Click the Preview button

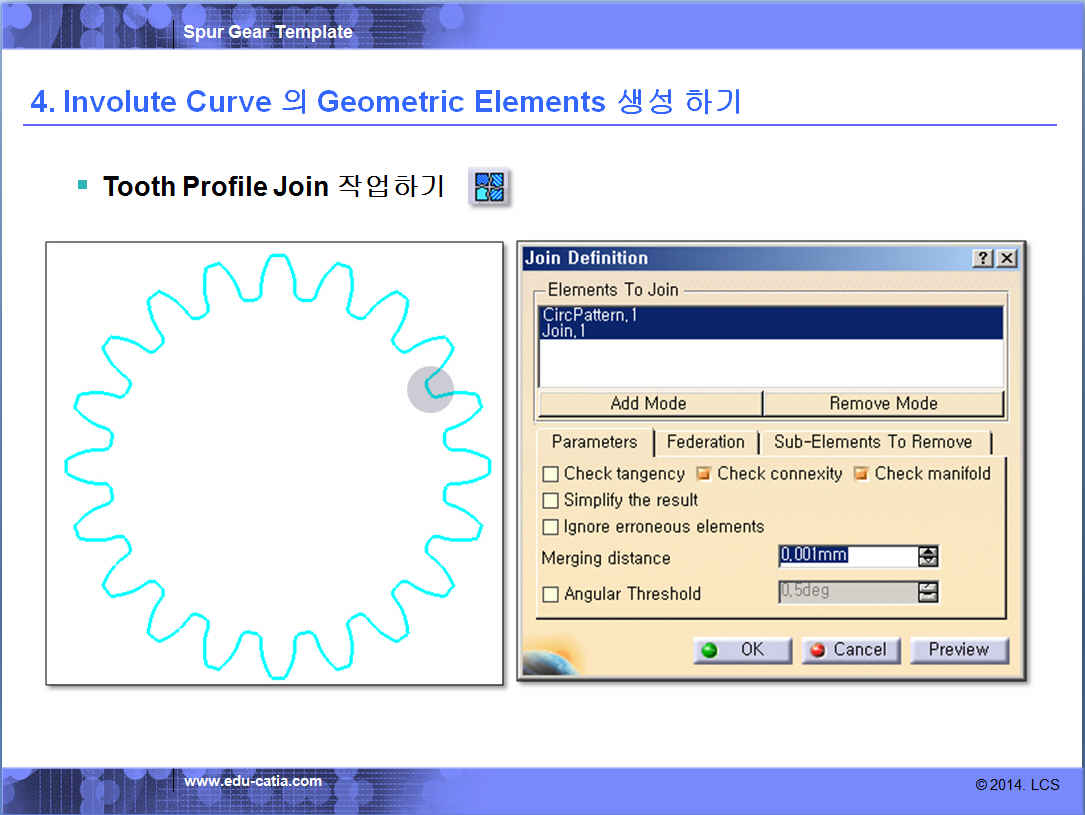click(958, 650)
